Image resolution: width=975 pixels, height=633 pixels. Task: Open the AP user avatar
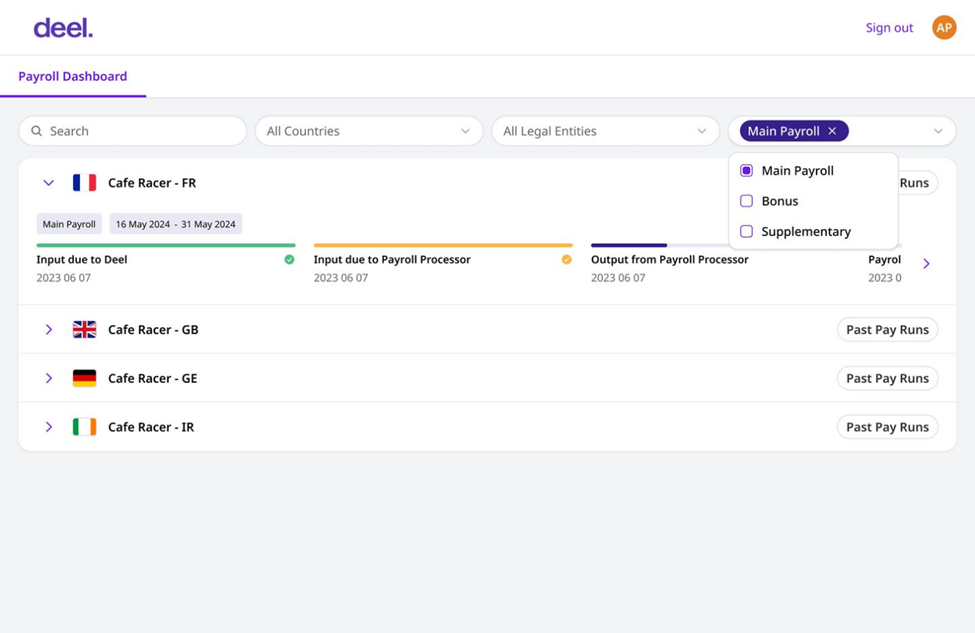click(x=944, y=27)
